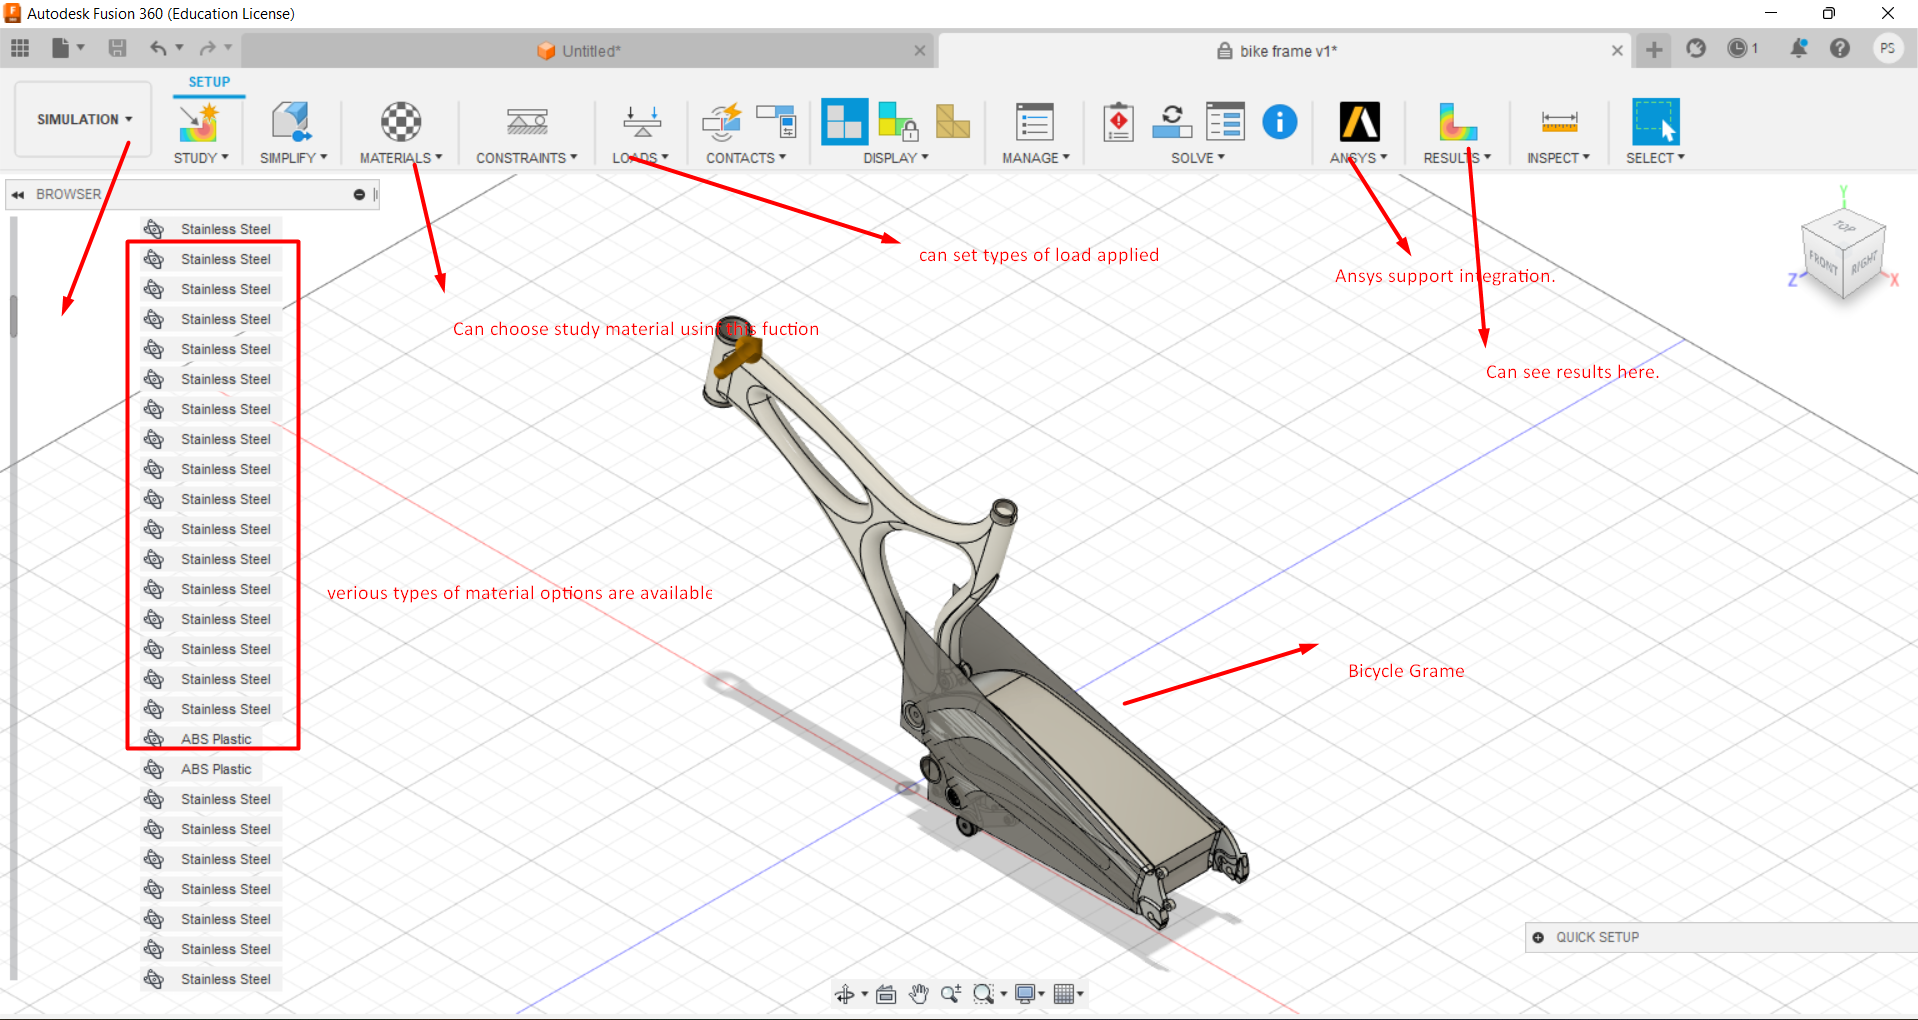The height and width of the screenshot is (1020, 1918).
Task: Expand the Quick Setup panel
Action: [x=1538, y=937]
